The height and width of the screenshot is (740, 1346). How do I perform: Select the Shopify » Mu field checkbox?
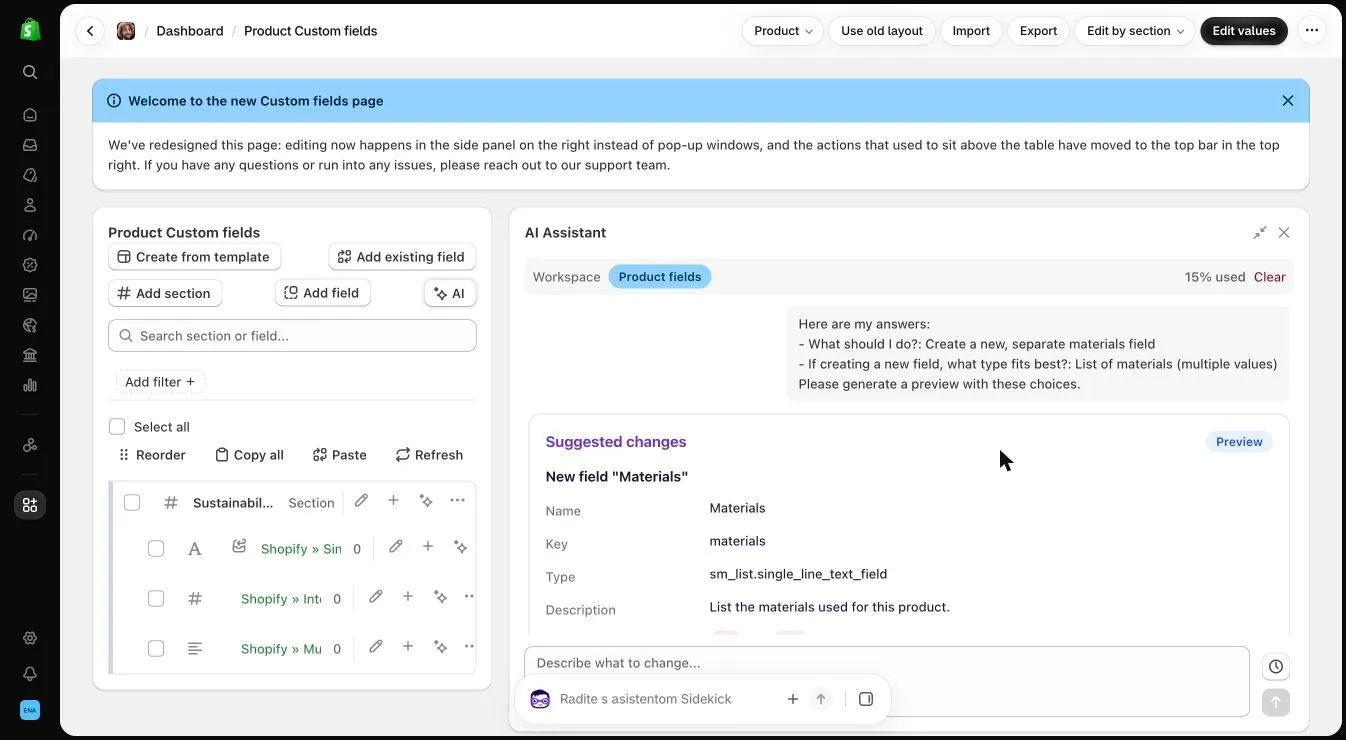156,649
